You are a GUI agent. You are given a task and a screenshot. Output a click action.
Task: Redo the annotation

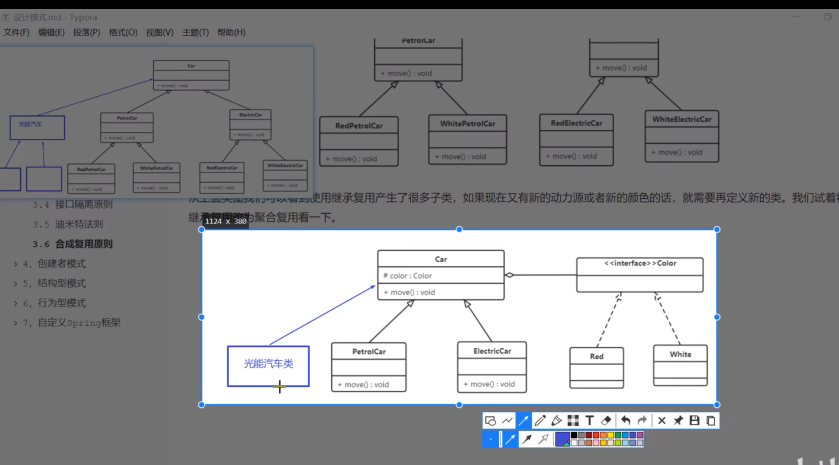pyautogui.click(x=642, y=421)
